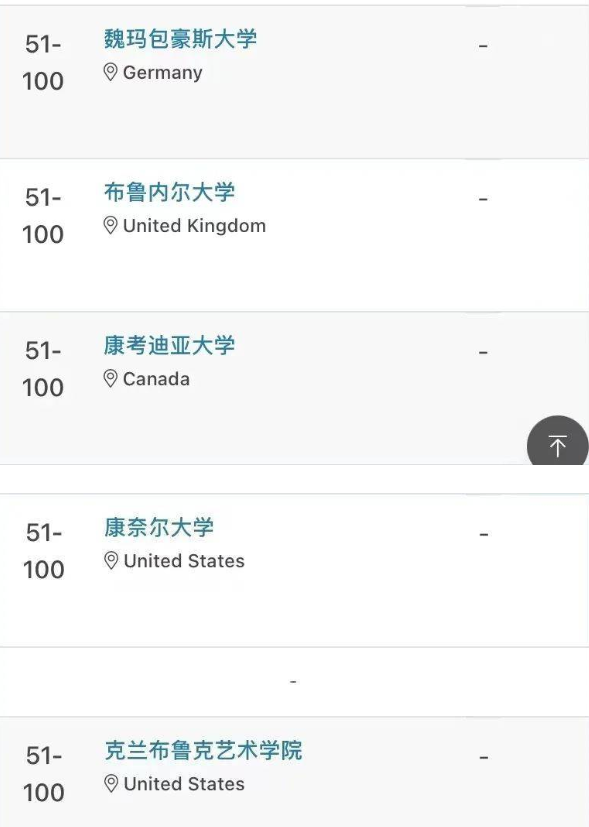Image resolution: width=589 pixels, height=827 pixels.
Task: Click the rank 51-100 of 克兰布鲁克艺术学院
Action: click(x=44, y=774)
